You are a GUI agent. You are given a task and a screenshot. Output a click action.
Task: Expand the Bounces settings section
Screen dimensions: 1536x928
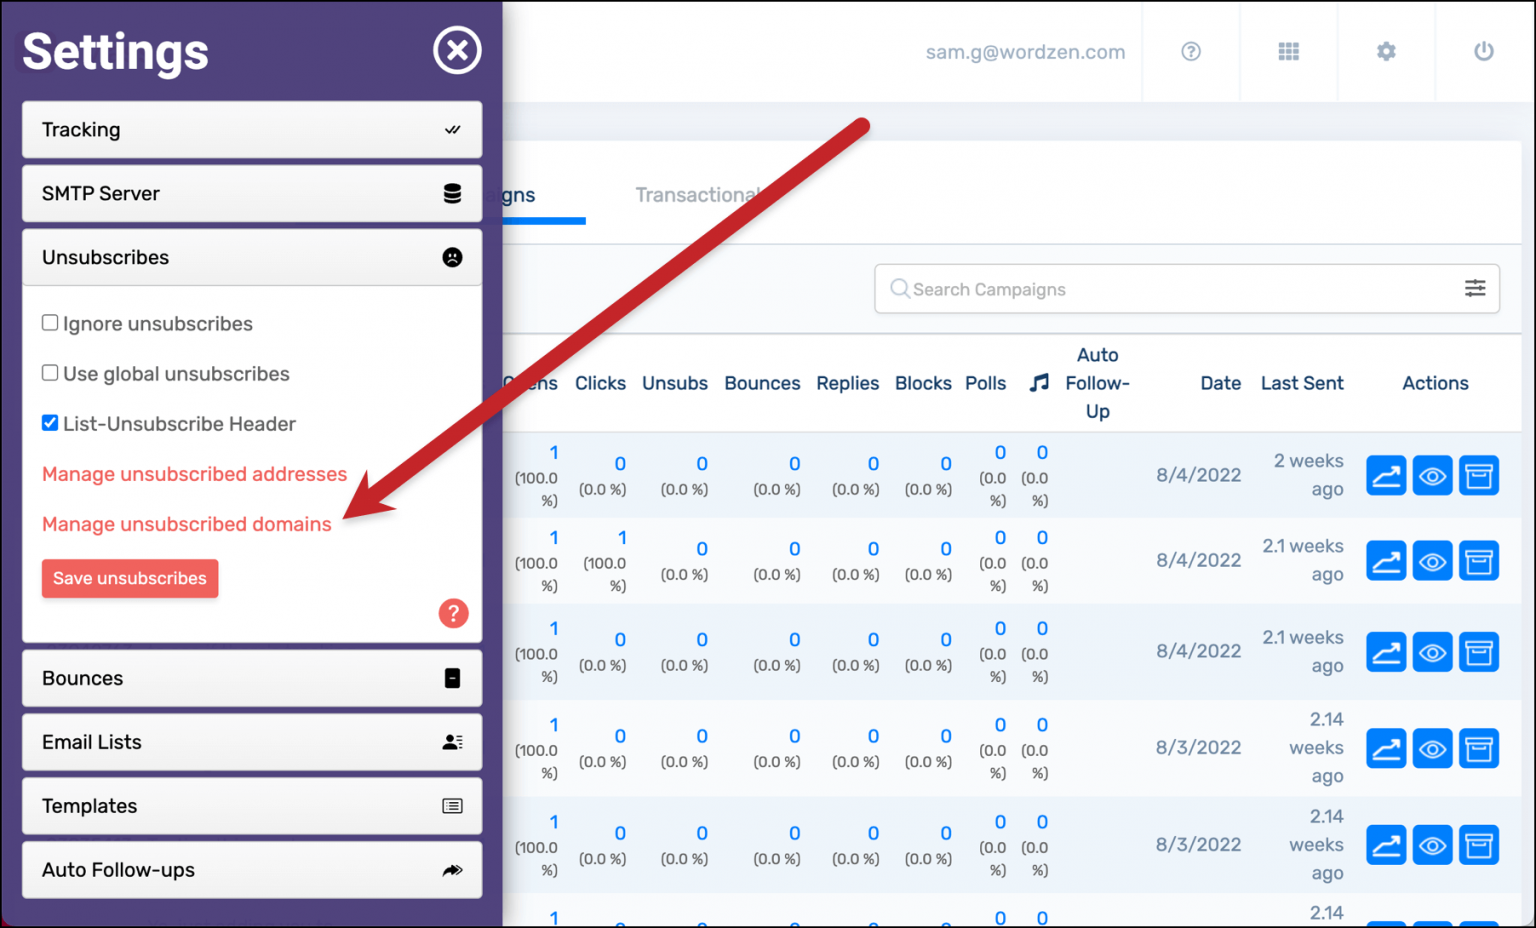(252, 678)
